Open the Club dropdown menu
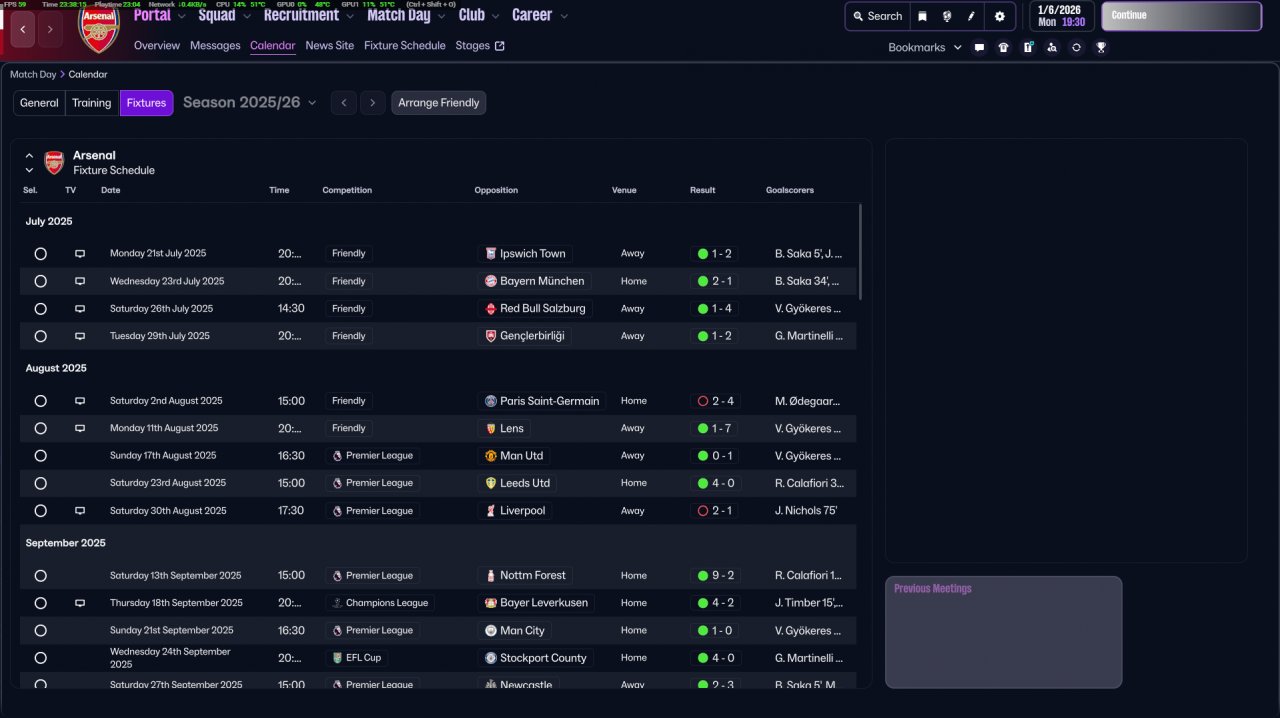 coord(479,15)
